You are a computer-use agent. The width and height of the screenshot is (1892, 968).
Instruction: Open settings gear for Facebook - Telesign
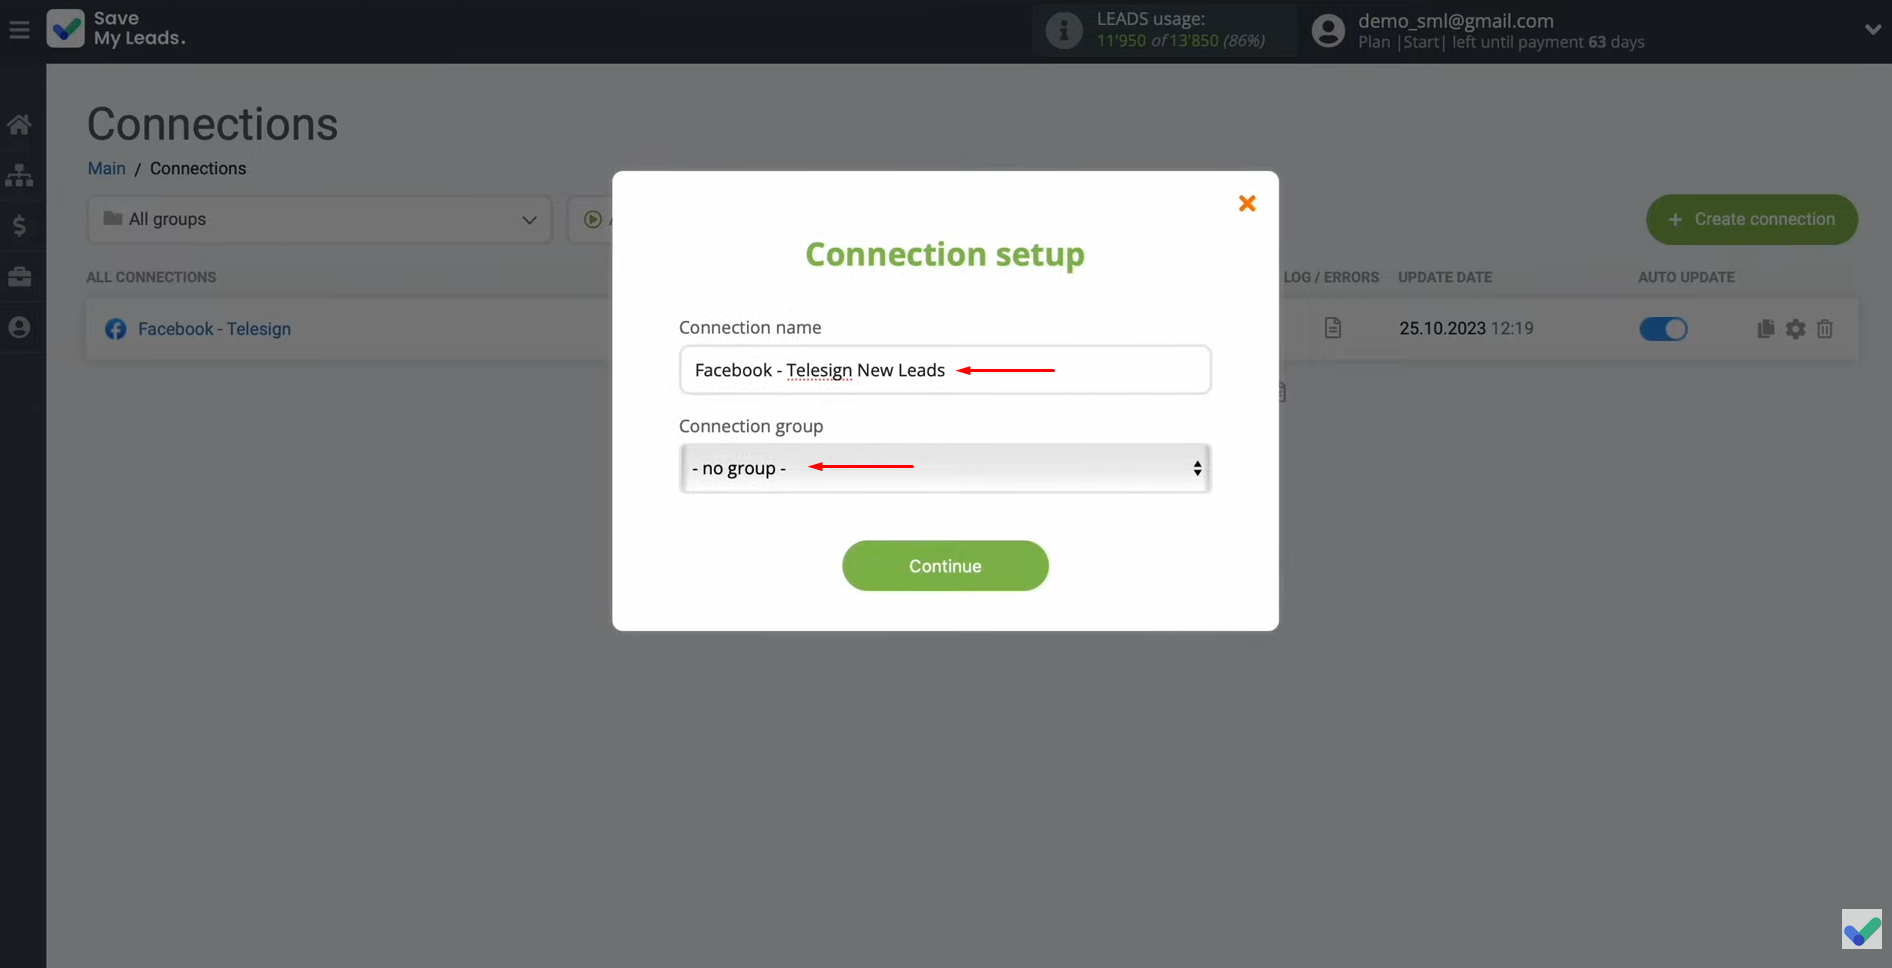1795,329
